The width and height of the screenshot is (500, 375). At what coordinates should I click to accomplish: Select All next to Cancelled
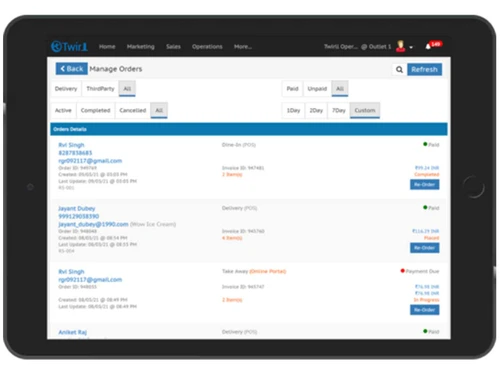click(x=159, y=110)
